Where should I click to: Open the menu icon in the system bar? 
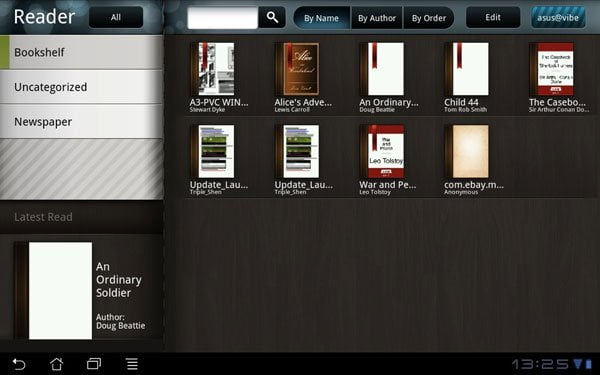[132, 364]
